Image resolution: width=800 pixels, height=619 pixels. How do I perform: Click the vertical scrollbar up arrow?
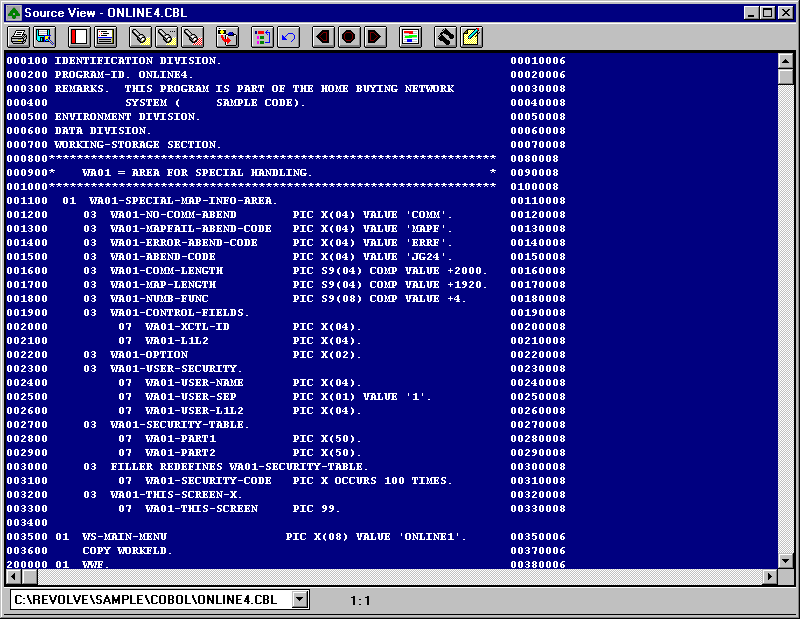pos(785,61)
